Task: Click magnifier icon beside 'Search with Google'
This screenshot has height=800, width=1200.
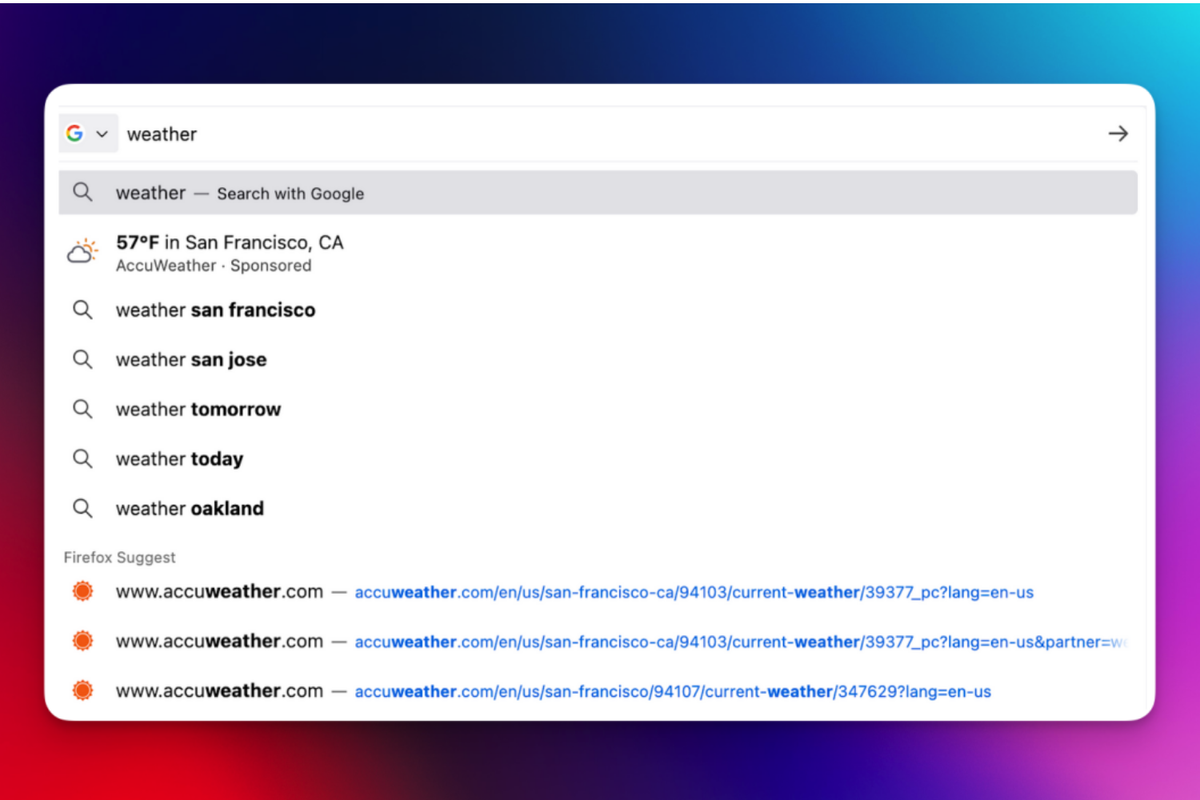Action: click(83, 193)
